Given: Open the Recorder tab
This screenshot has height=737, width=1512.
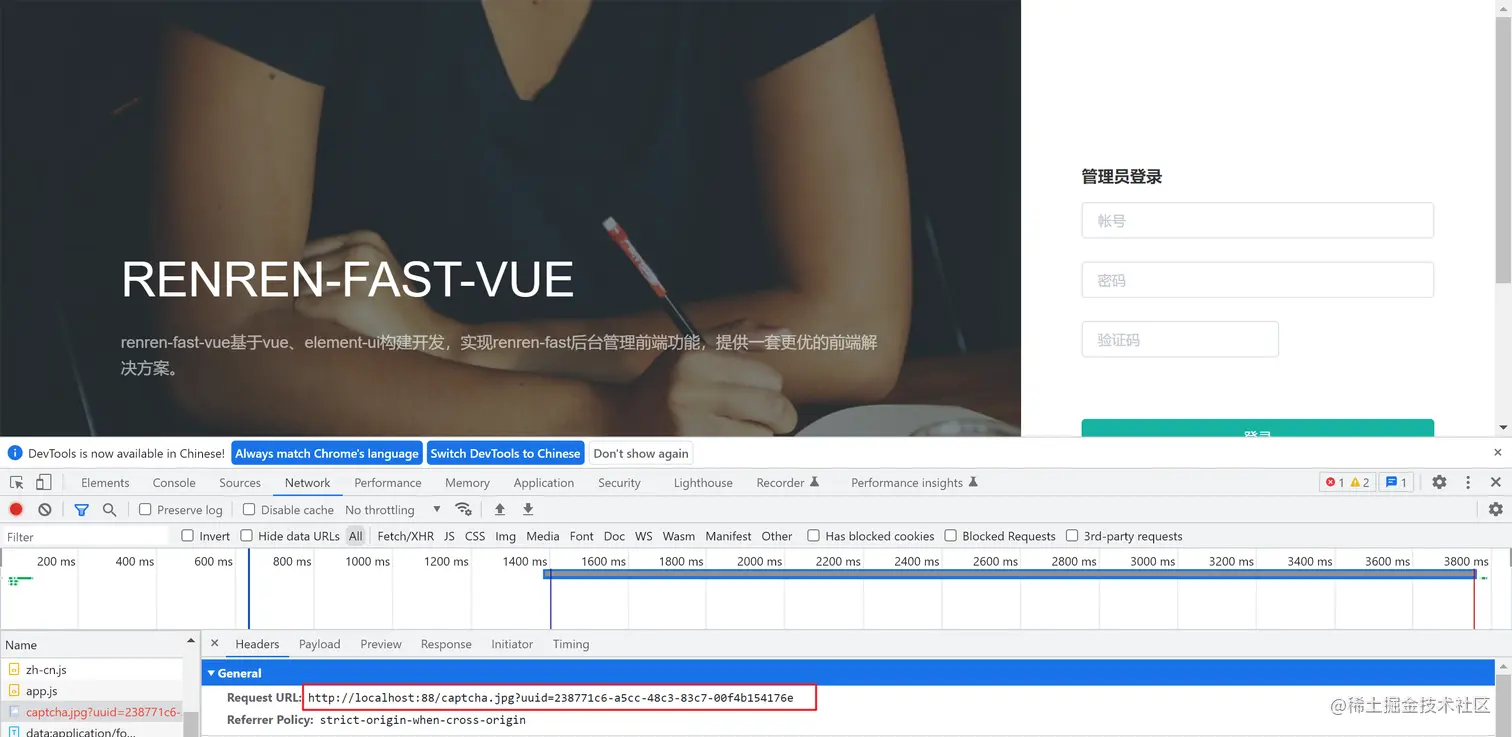Looking at the screenshot, I should click(788, 482).
